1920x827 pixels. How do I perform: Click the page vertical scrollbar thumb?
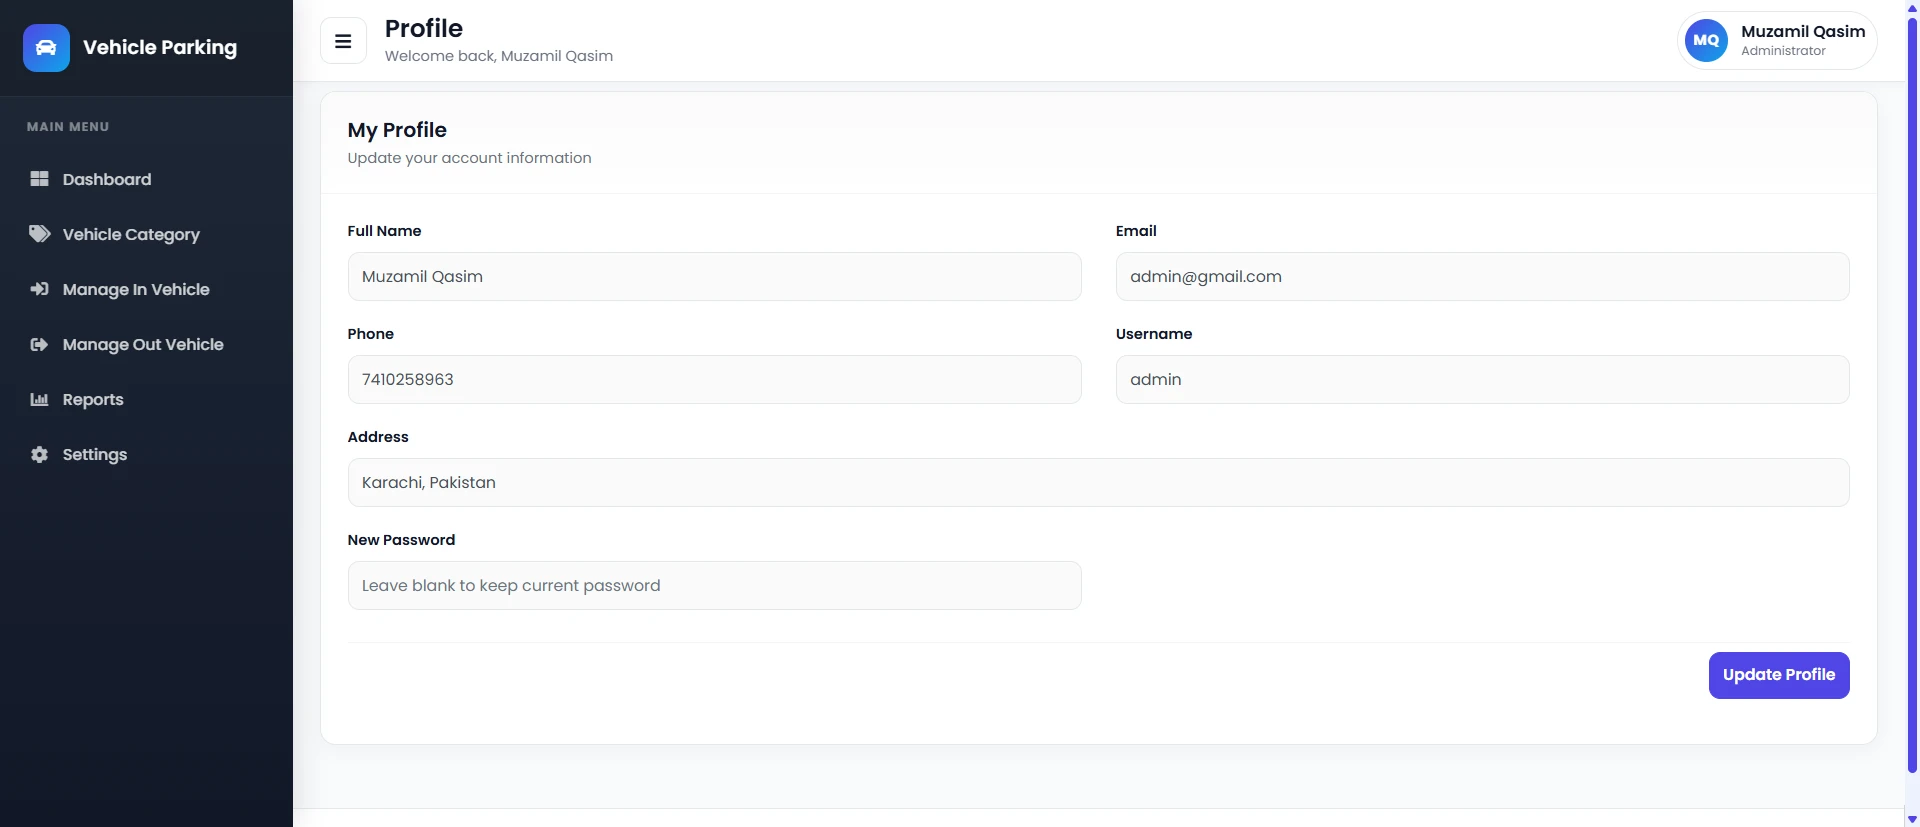point(1912,393)
